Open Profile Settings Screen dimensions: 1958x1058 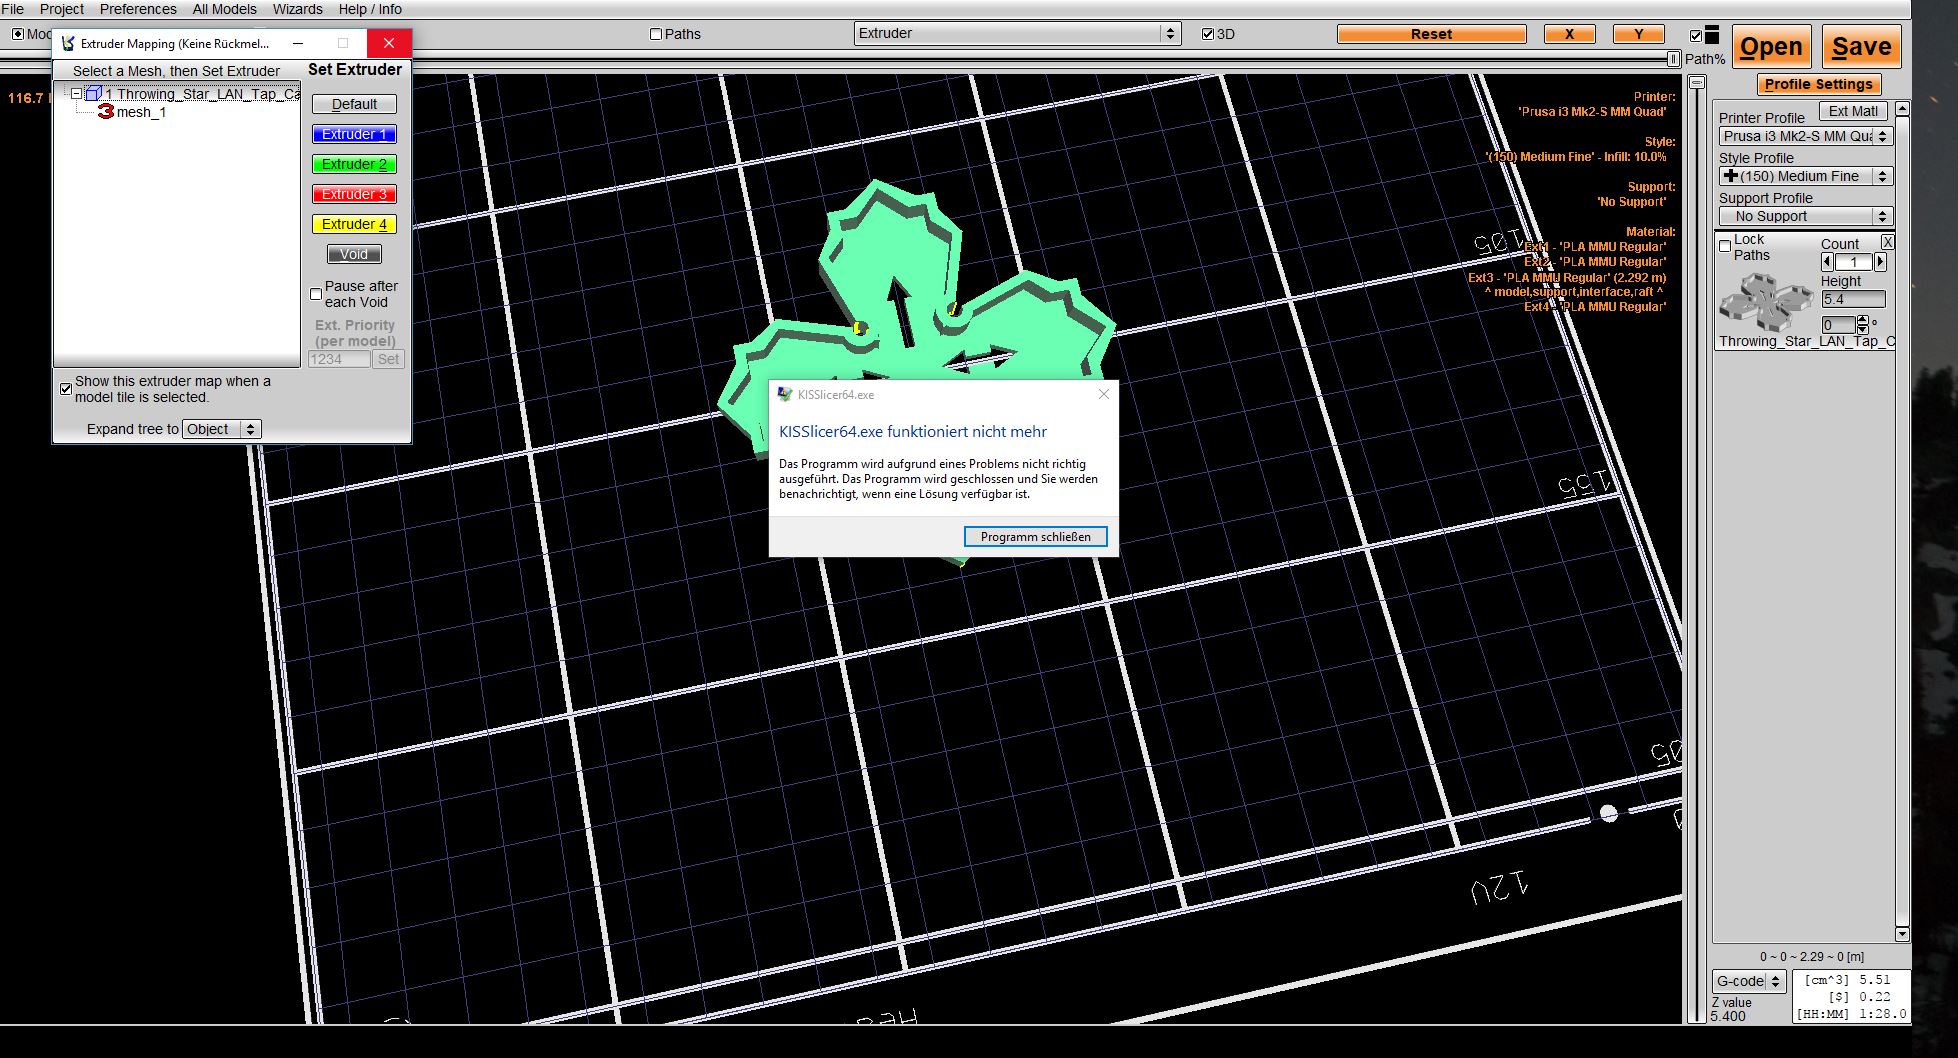click(x=1818, y=84)
